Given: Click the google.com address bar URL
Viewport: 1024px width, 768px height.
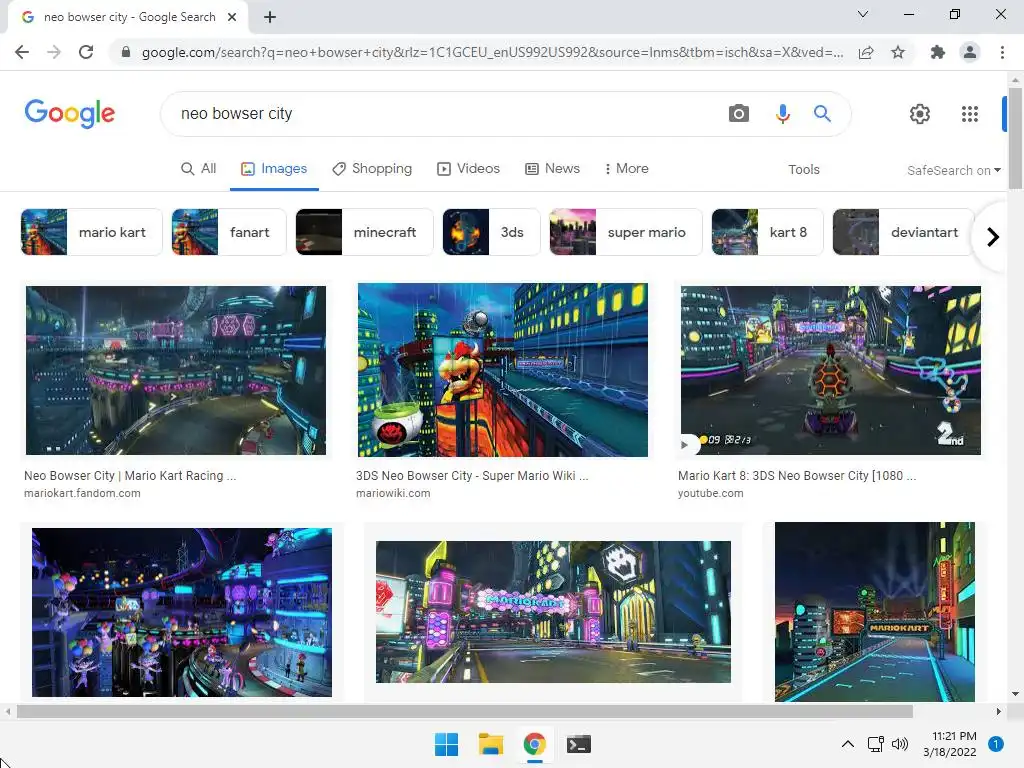Looking at the screenshot, I should [x=492, y=52].
